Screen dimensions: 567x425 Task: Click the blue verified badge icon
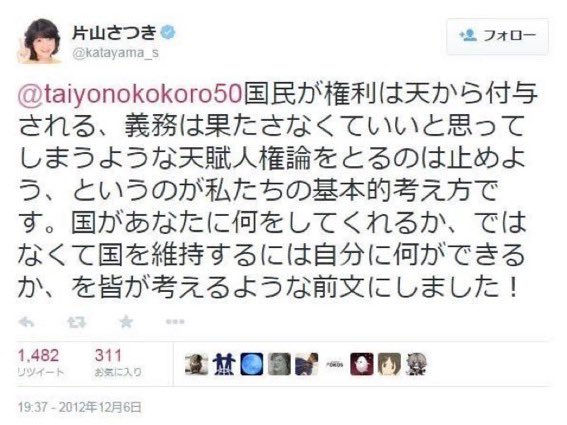pyautogui.click(x=168, y=33)
